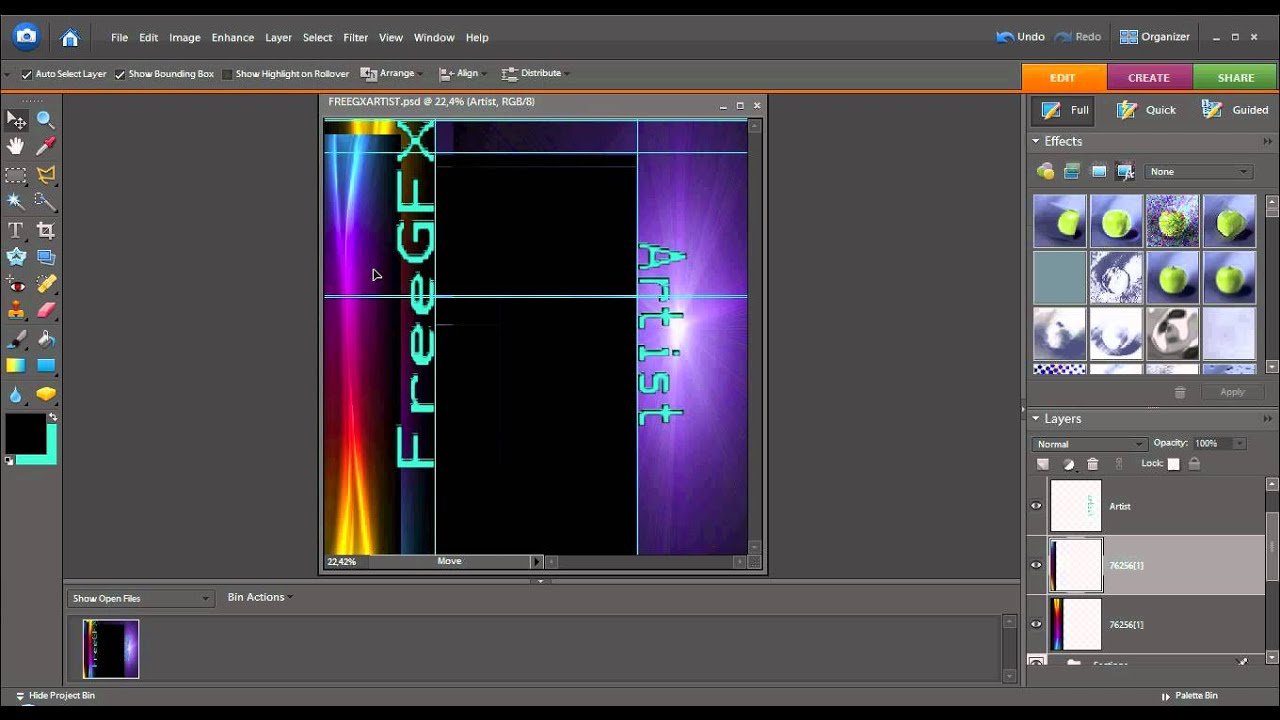Viewport: 1280px width, 720px height.
Task: Choose the Eraser tool
Action: click(46, 311)
